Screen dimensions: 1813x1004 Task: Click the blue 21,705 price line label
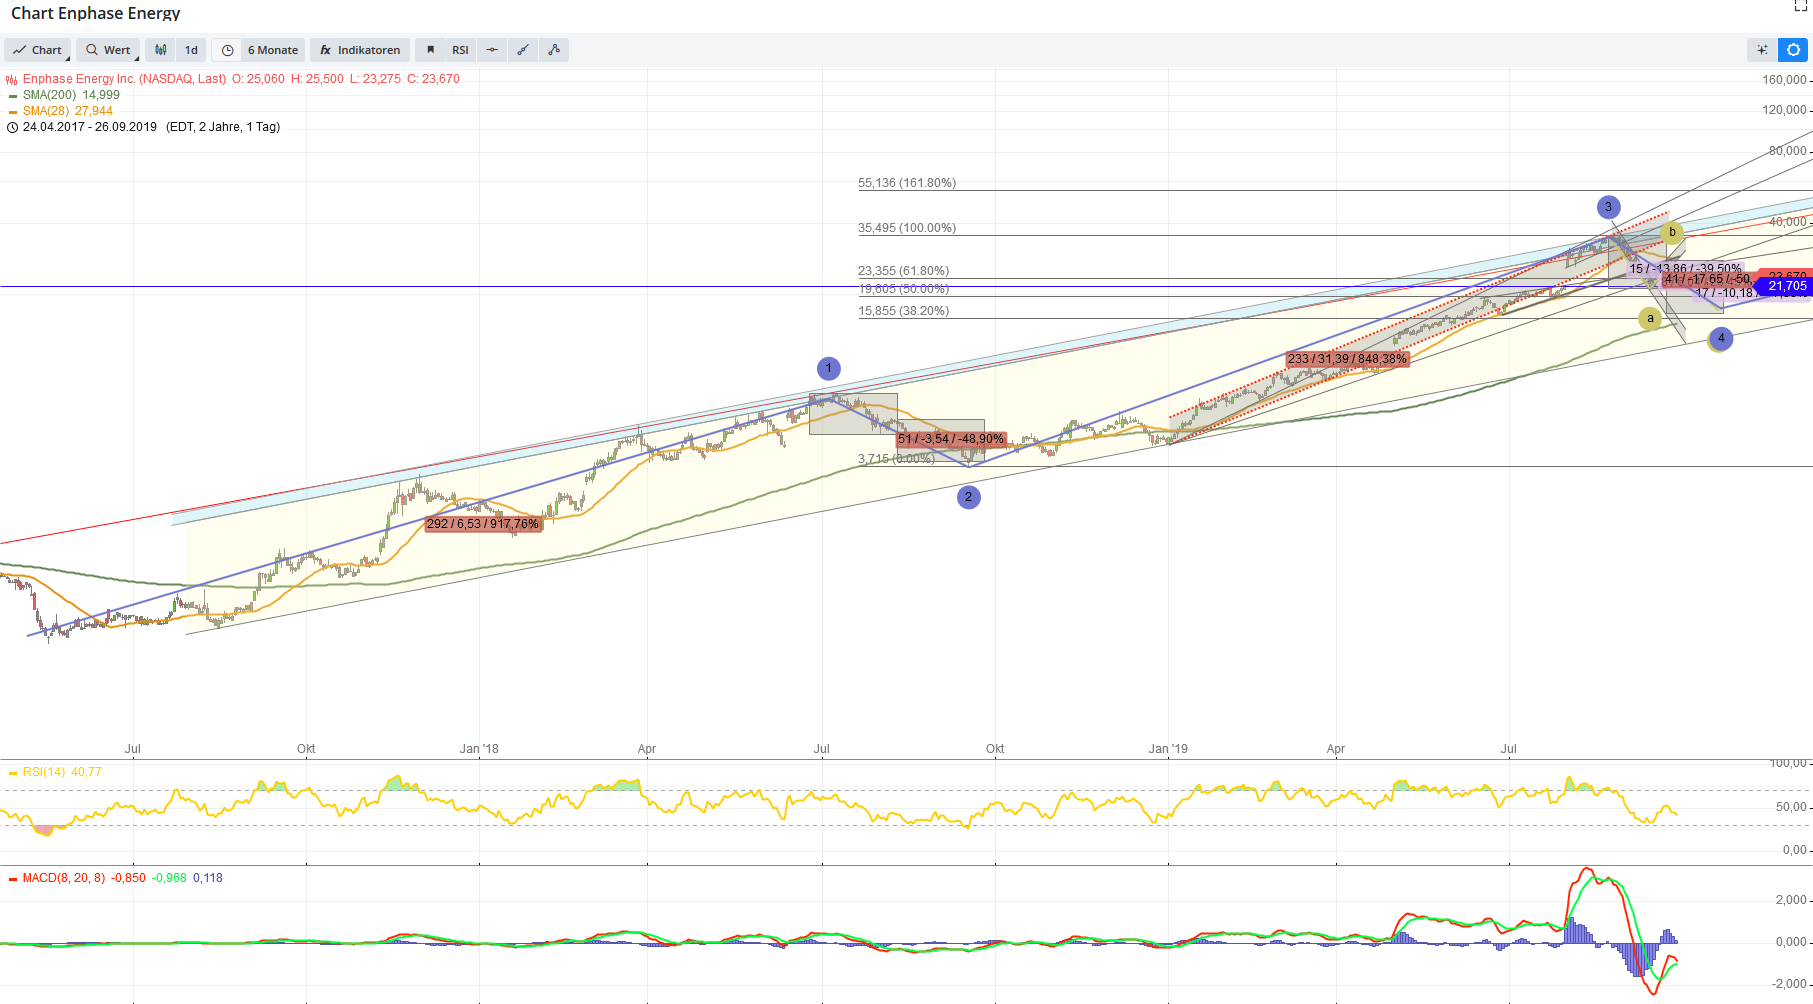tap(1787, 286)
